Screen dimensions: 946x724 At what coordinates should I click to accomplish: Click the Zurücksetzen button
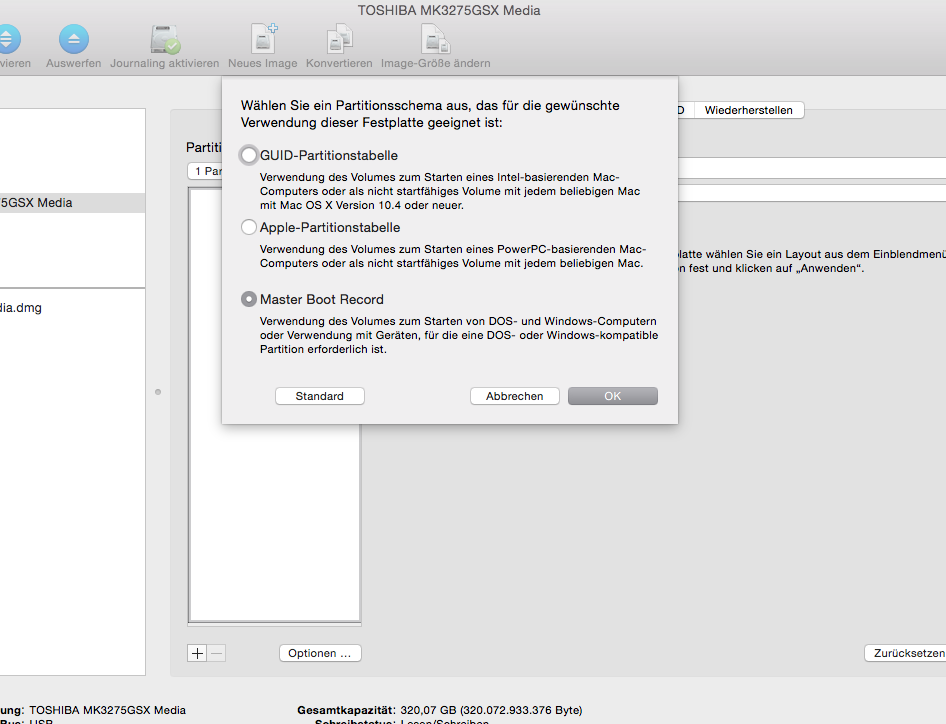907,653
